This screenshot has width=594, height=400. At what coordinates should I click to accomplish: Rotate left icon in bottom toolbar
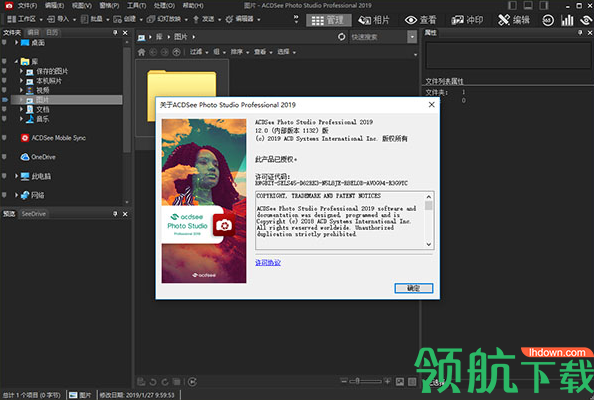[153, 382]
